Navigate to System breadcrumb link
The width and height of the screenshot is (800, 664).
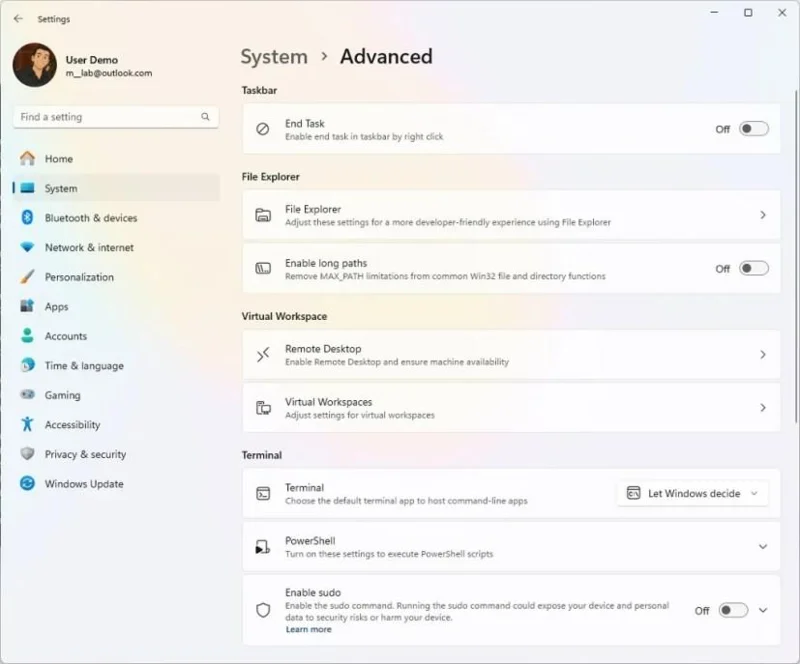(274, 57)
